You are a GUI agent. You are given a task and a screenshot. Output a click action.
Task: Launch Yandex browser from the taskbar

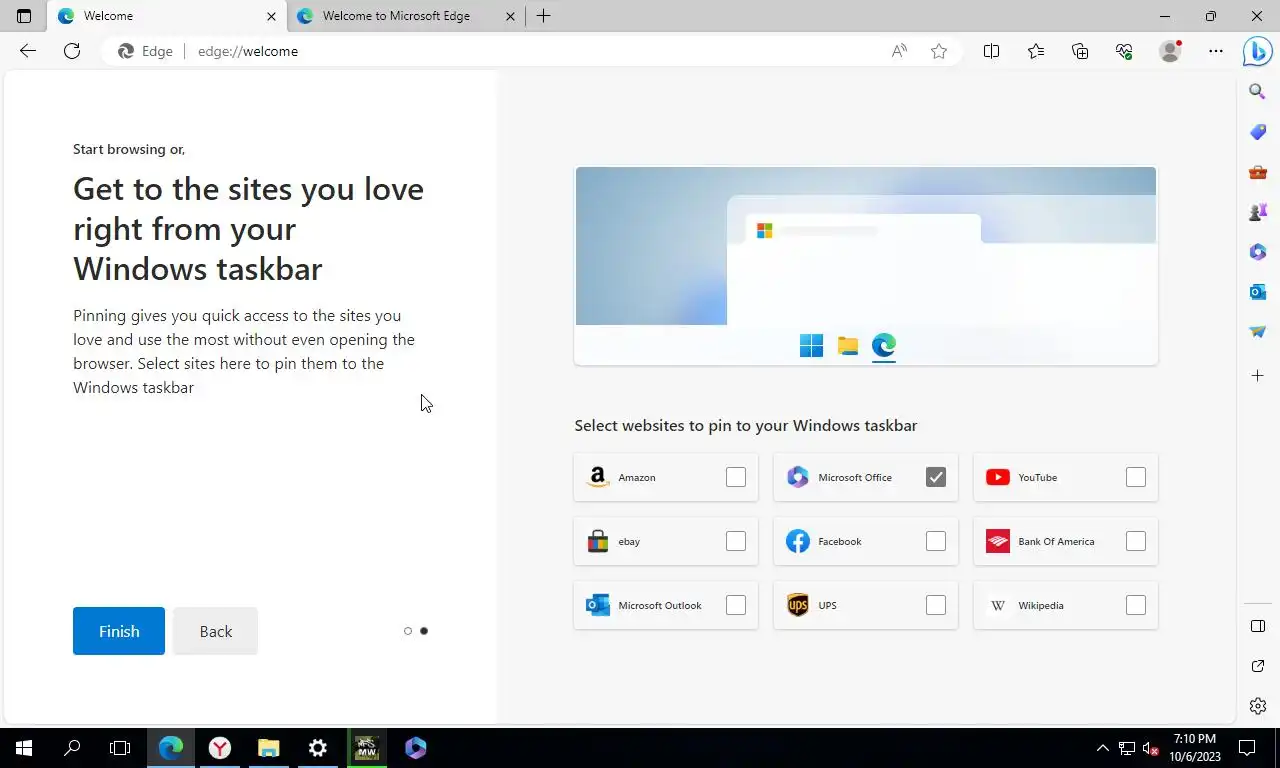pos(220,747)
